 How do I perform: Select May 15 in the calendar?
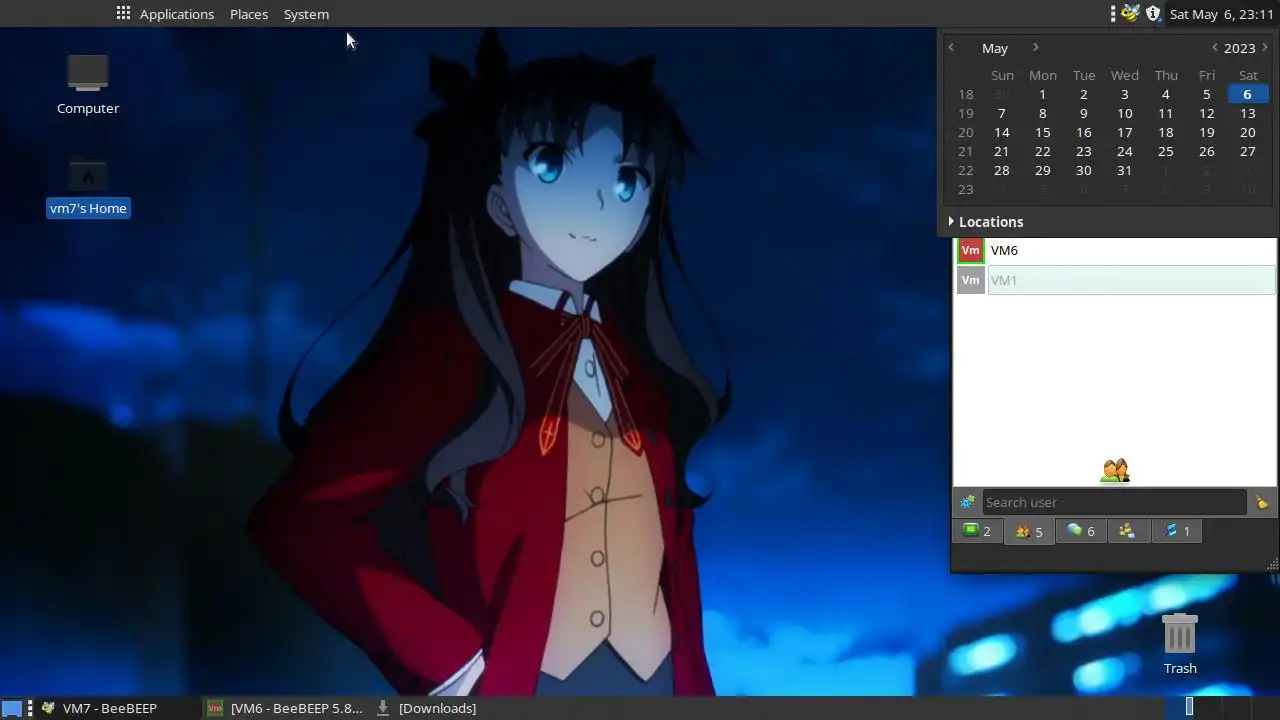coord(1042,132)
